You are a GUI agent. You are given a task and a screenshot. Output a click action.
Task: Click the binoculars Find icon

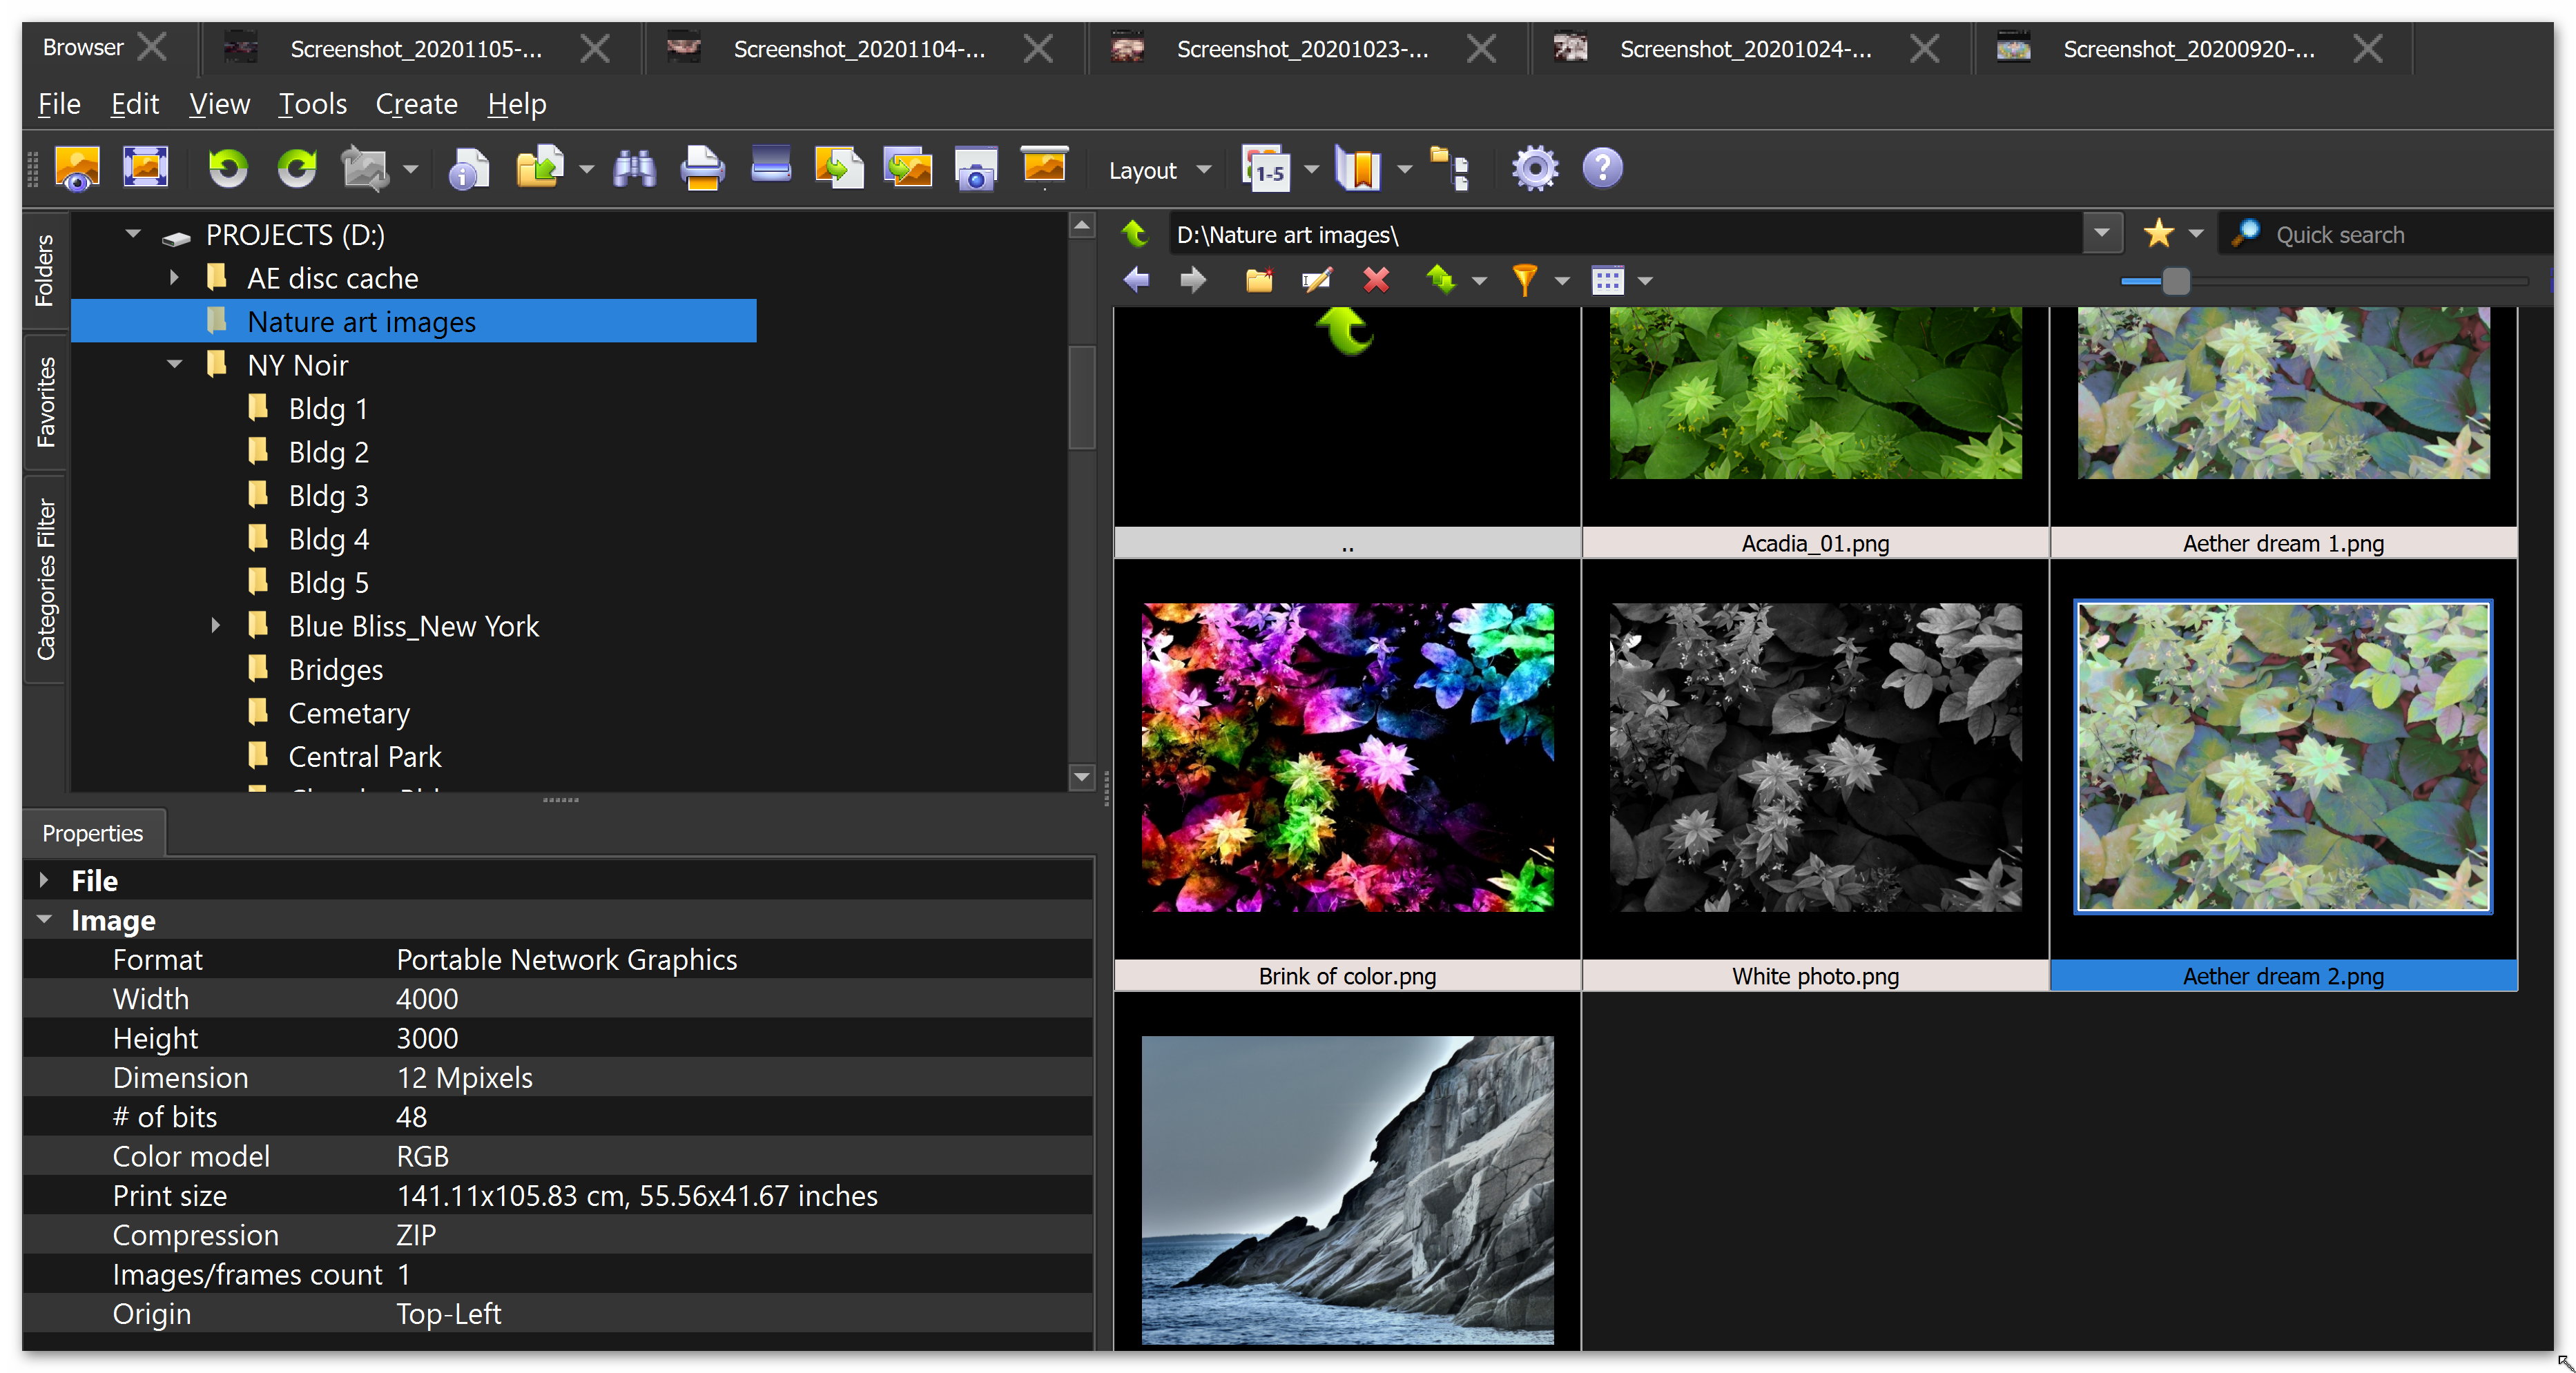pyautogui.click(x=634, y=168)
